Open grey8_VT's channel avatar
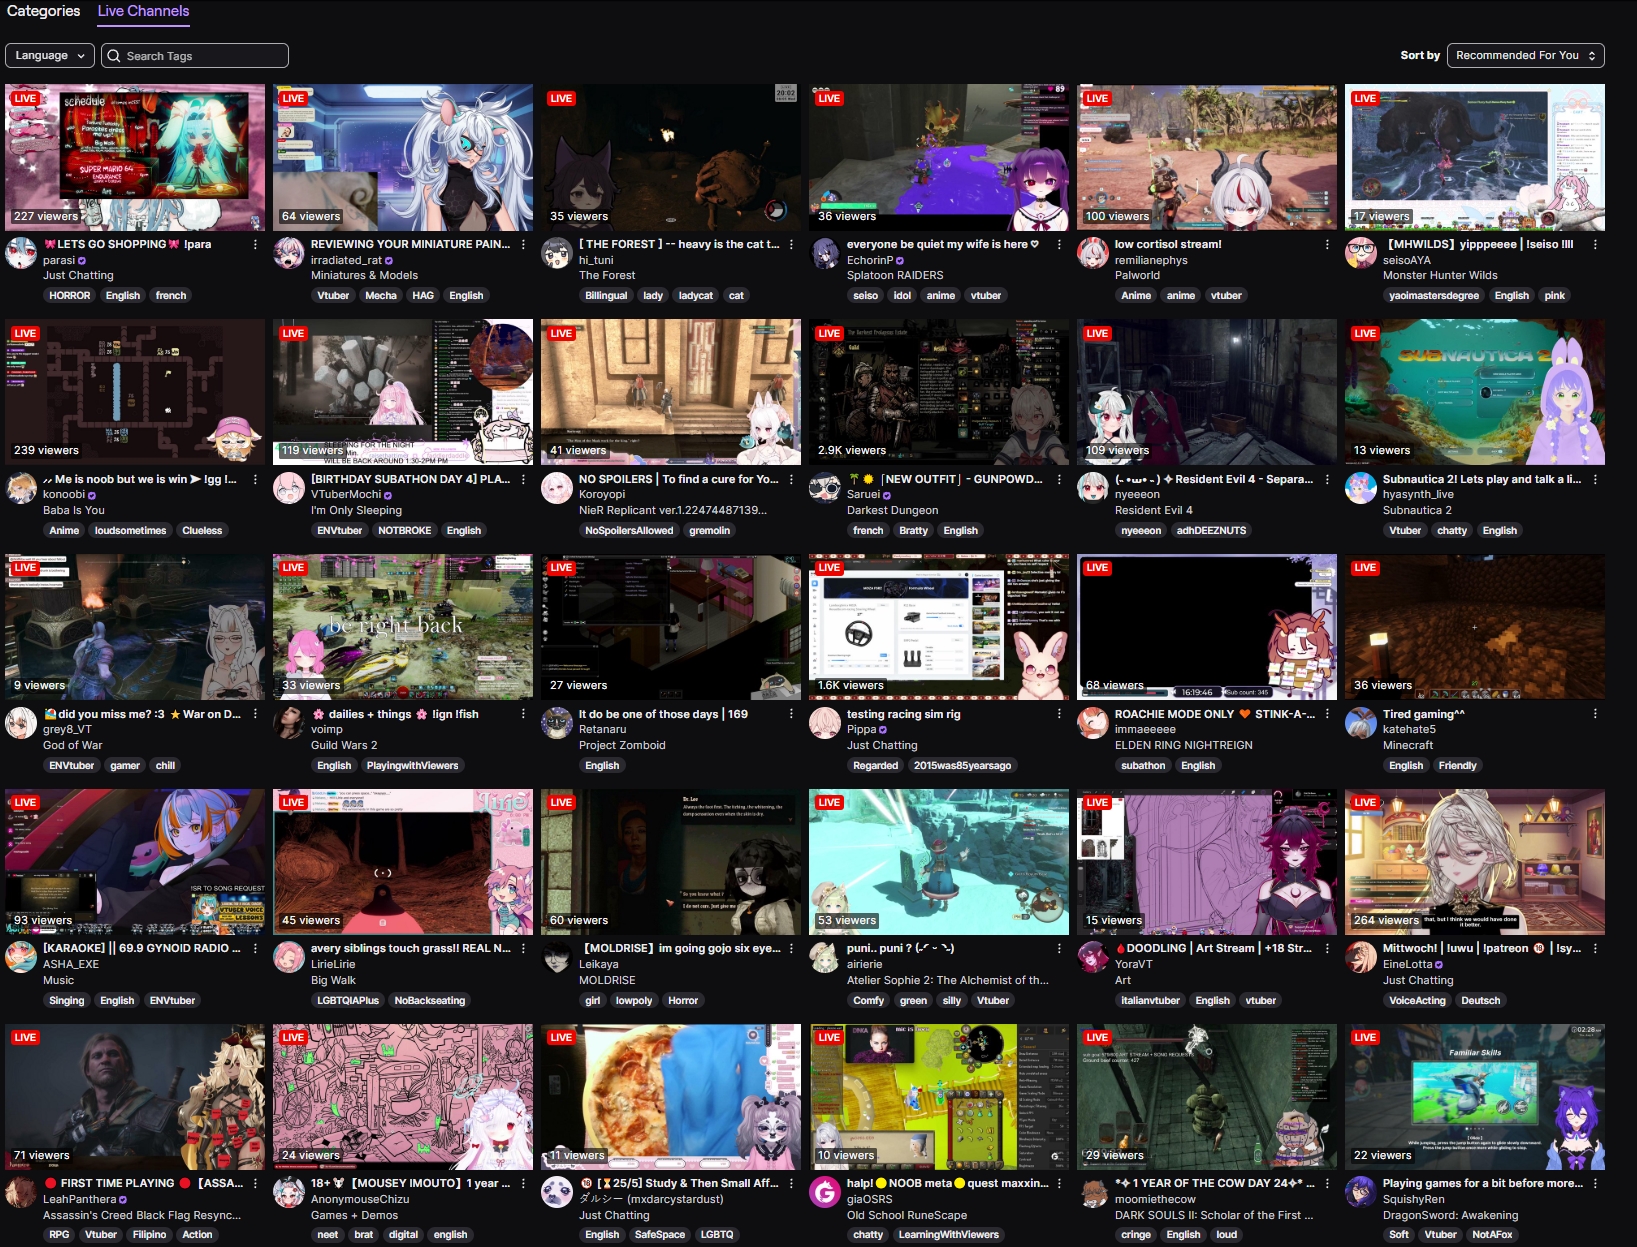This screenshot has width=1637, height=1247. click(21, 723)
